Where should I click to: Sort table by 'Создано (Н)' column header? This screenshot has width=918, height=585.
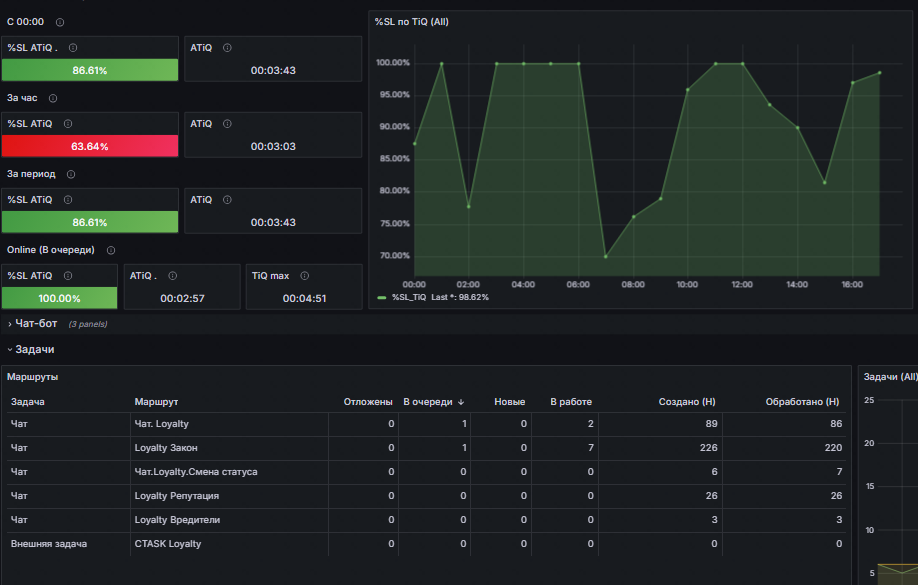pyautogui.click(x=687, y=402)
